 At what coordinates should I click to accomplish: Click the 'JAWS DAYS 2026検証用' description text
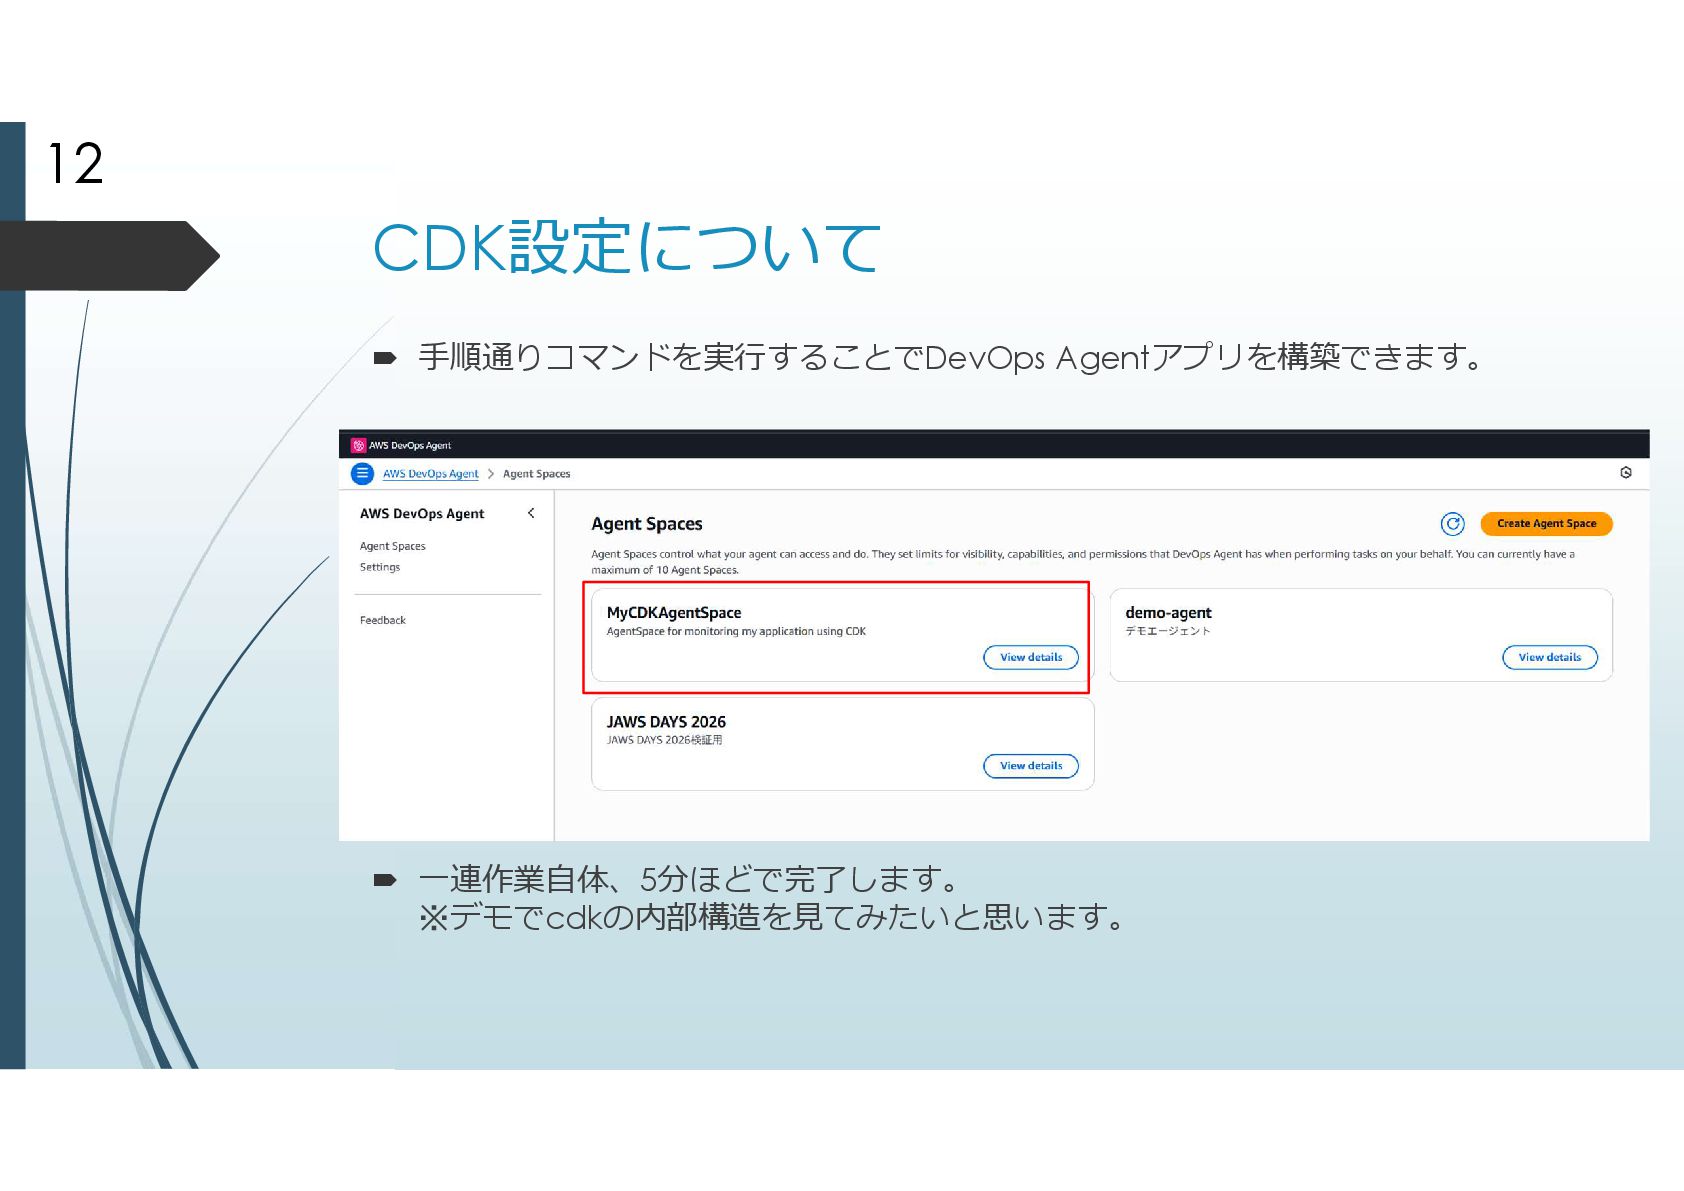click(x=664, y=740)
